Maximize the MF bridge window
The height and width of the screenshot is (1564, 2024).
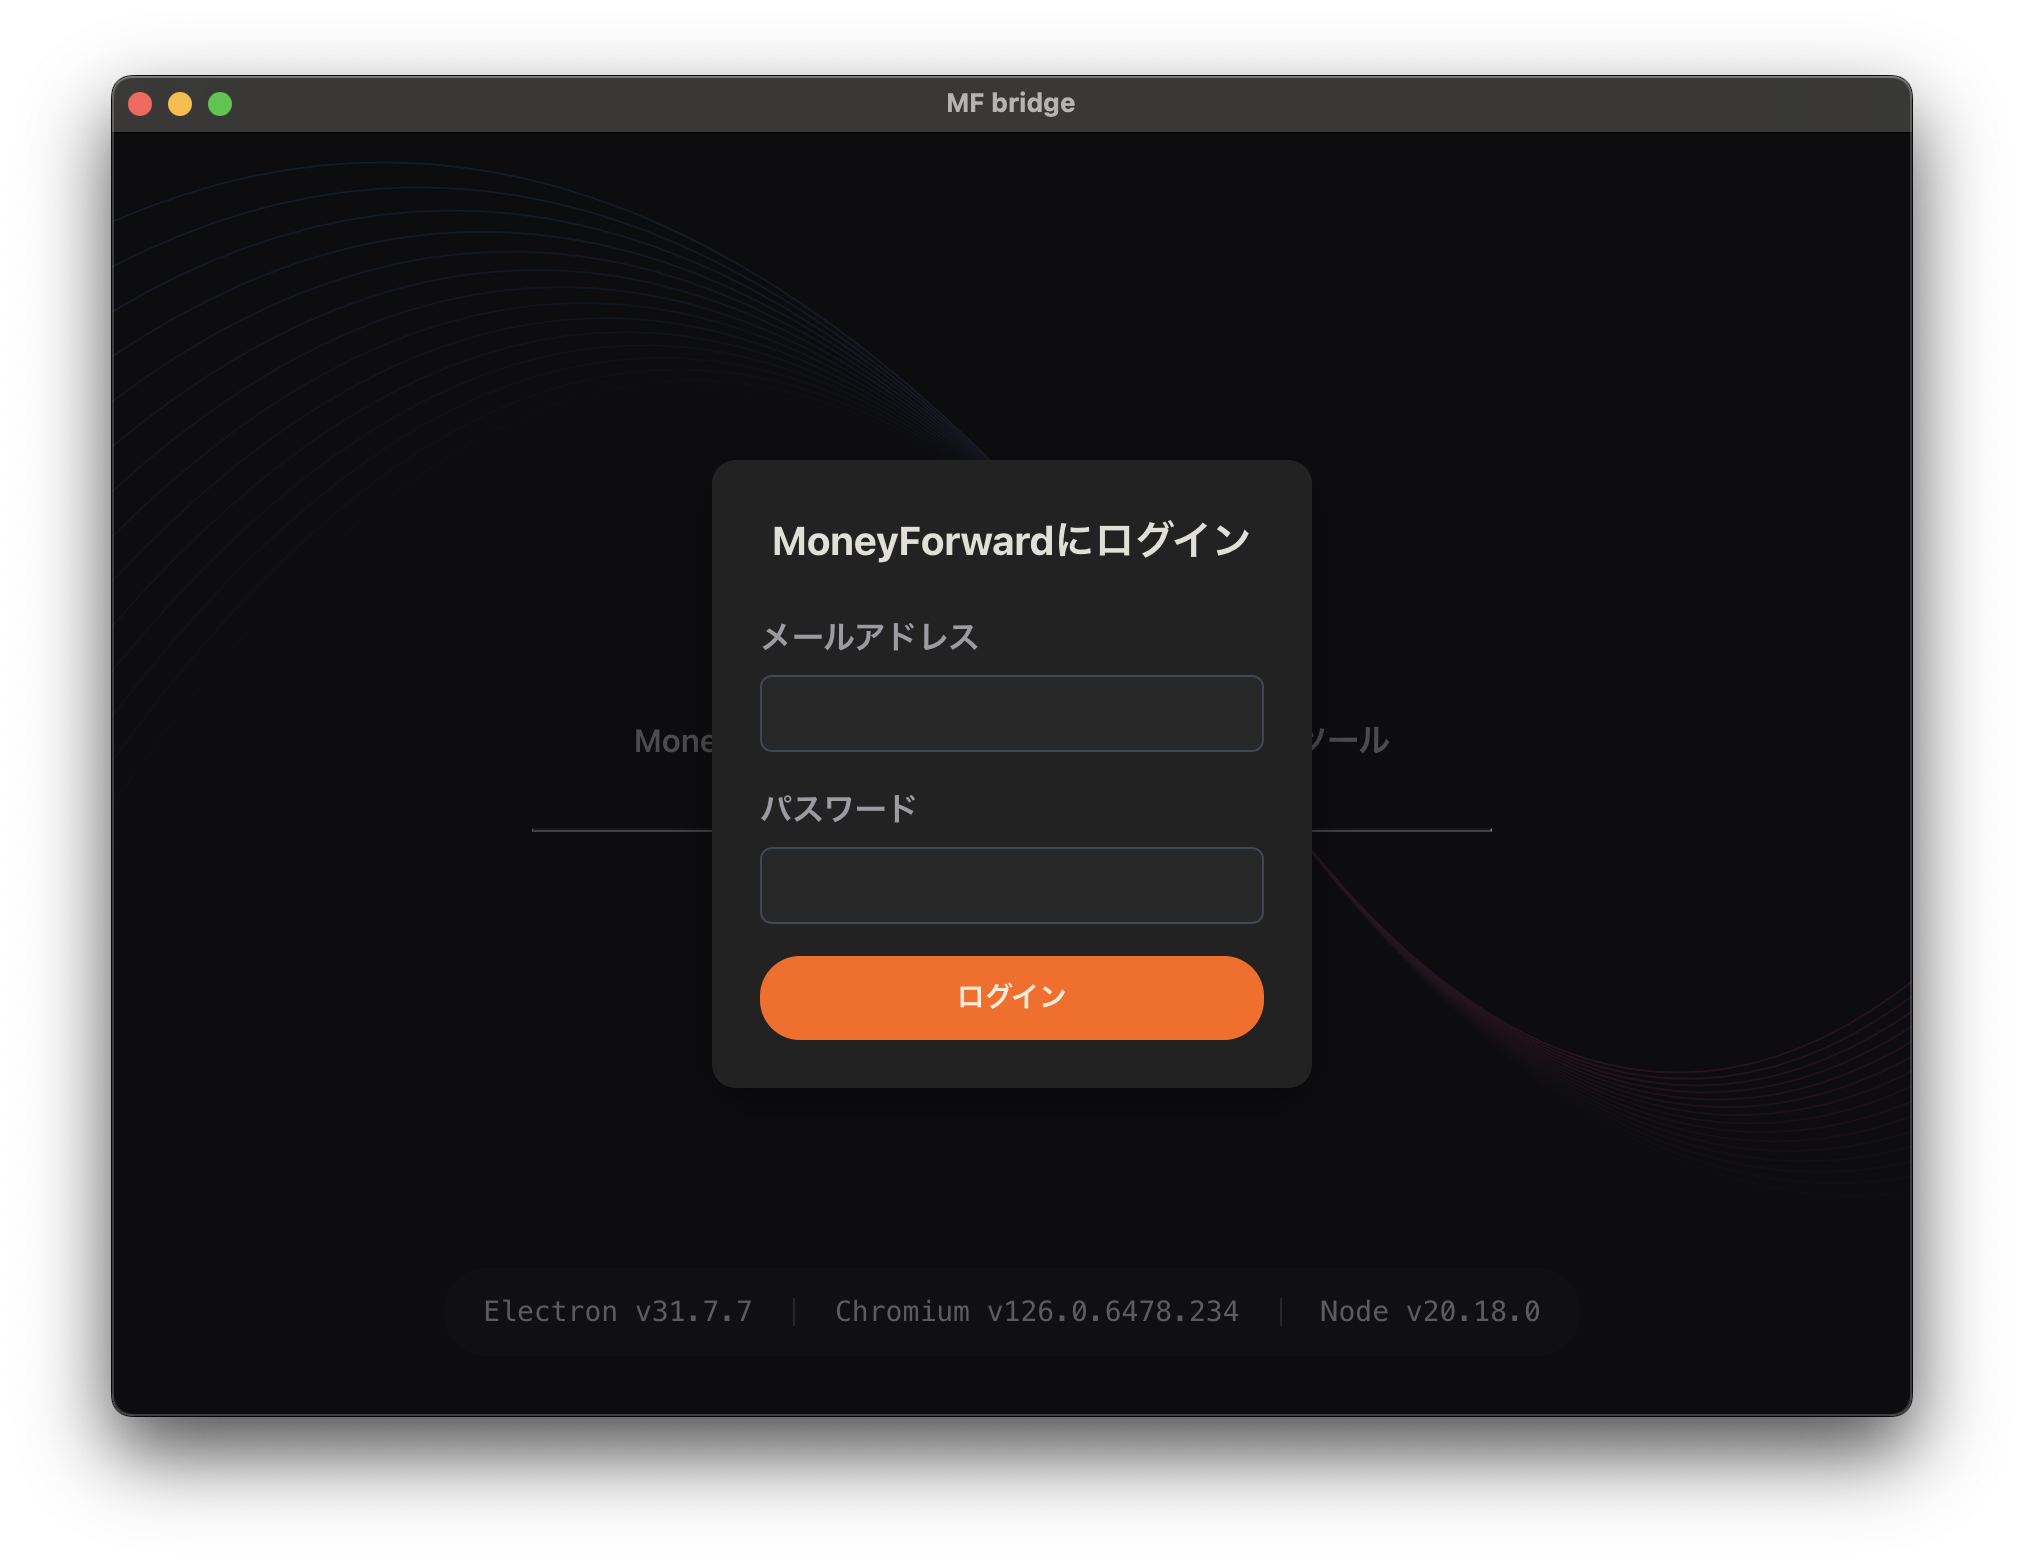point(220,104)
